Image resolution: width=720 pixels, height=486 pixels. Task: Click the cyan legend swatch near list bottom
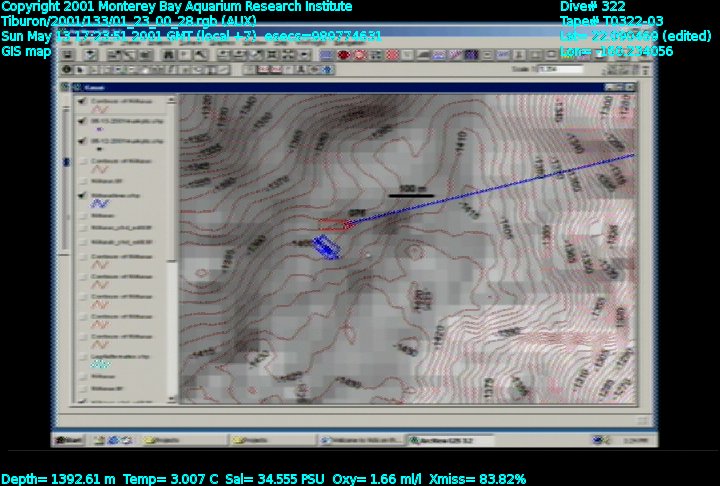(x=100, y=365)
